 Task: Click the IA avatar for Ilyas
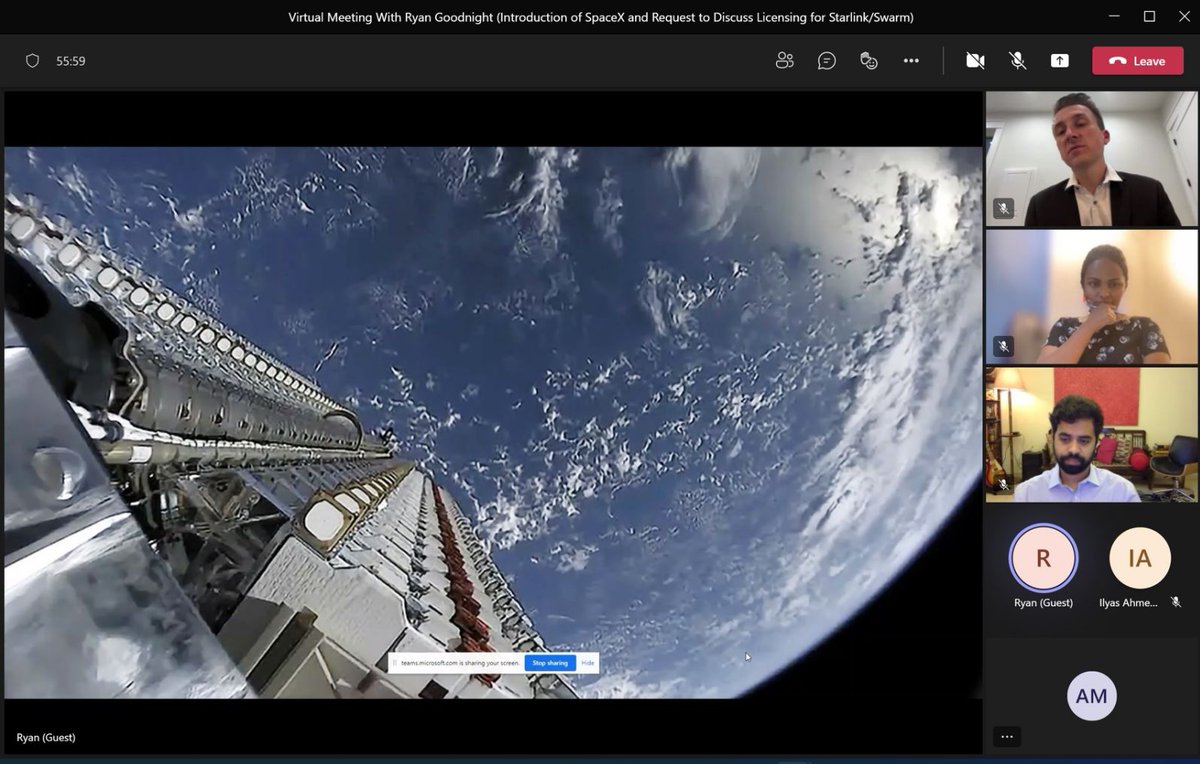pos(1140,558)
